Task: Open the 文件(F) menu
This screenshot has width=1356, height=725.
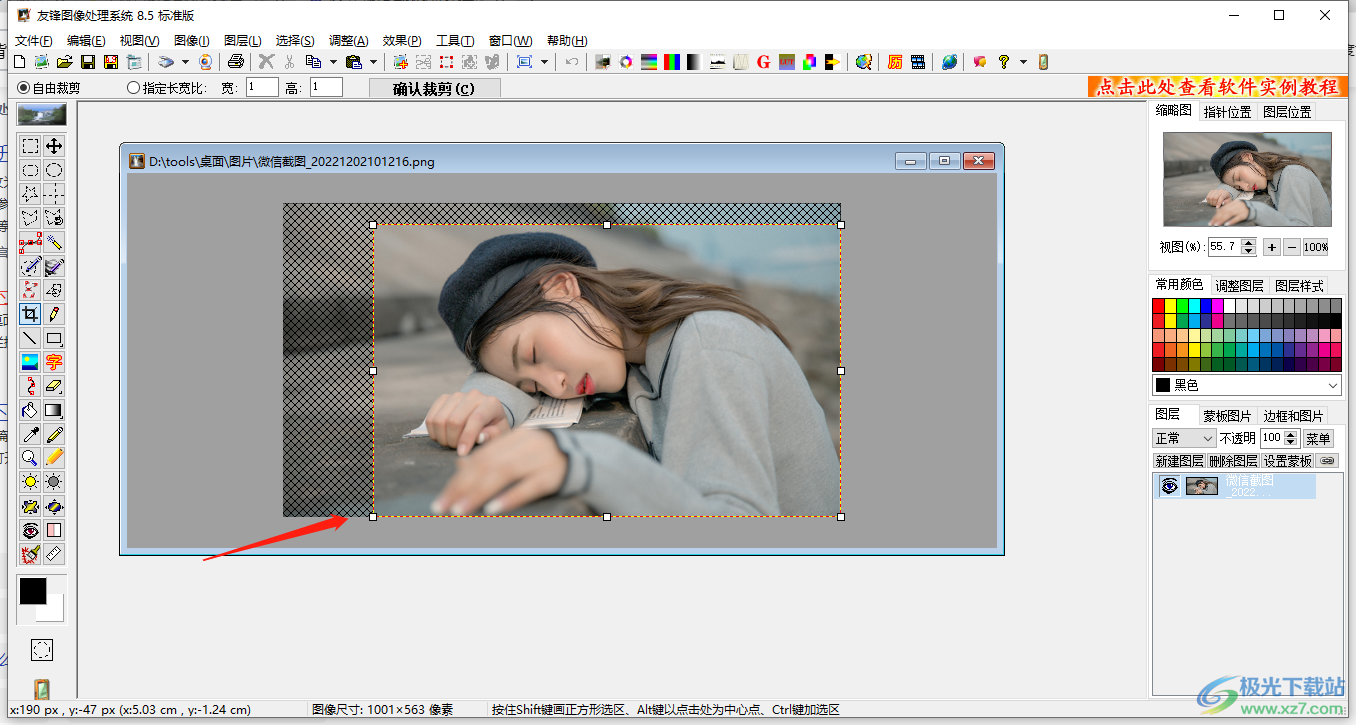Action: 33,41
